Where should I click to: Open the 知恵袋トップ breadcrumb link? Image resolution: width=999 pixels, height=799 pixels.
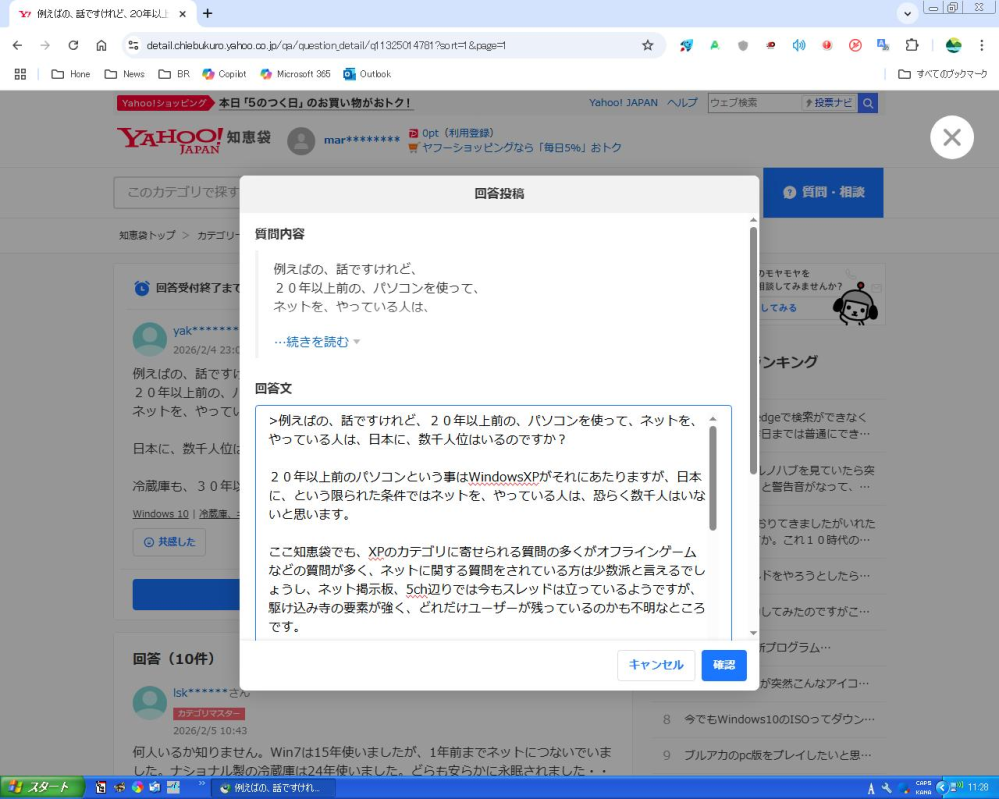[x=147, y=235]
